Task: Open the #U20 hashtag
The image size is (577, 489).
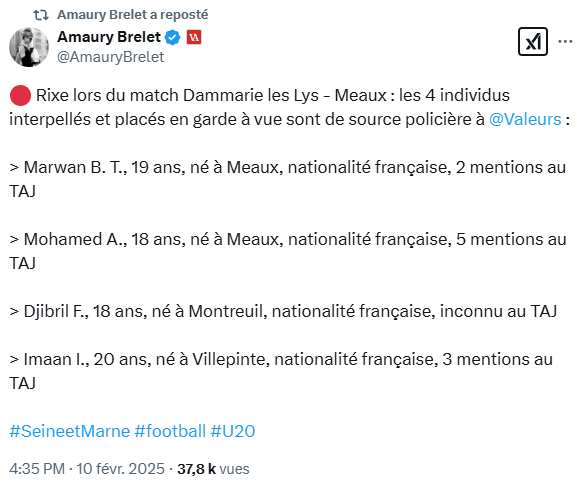Action: [x=233, y=431]
